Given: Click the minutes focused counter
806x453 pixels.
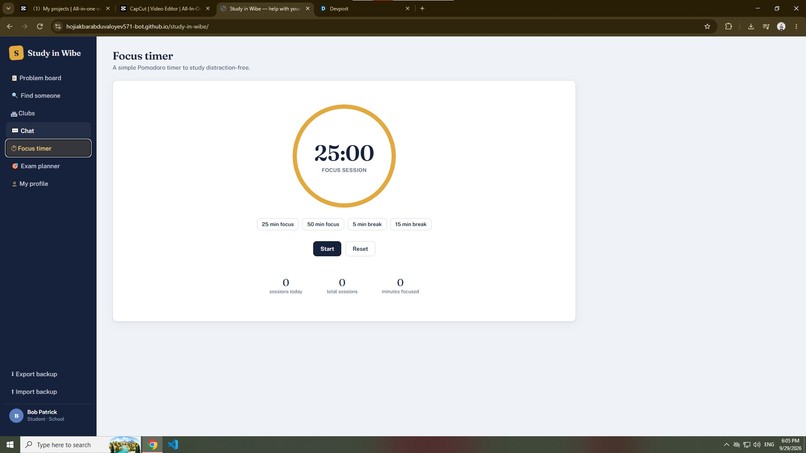Looking at the screenshot, I should (400, 286).
